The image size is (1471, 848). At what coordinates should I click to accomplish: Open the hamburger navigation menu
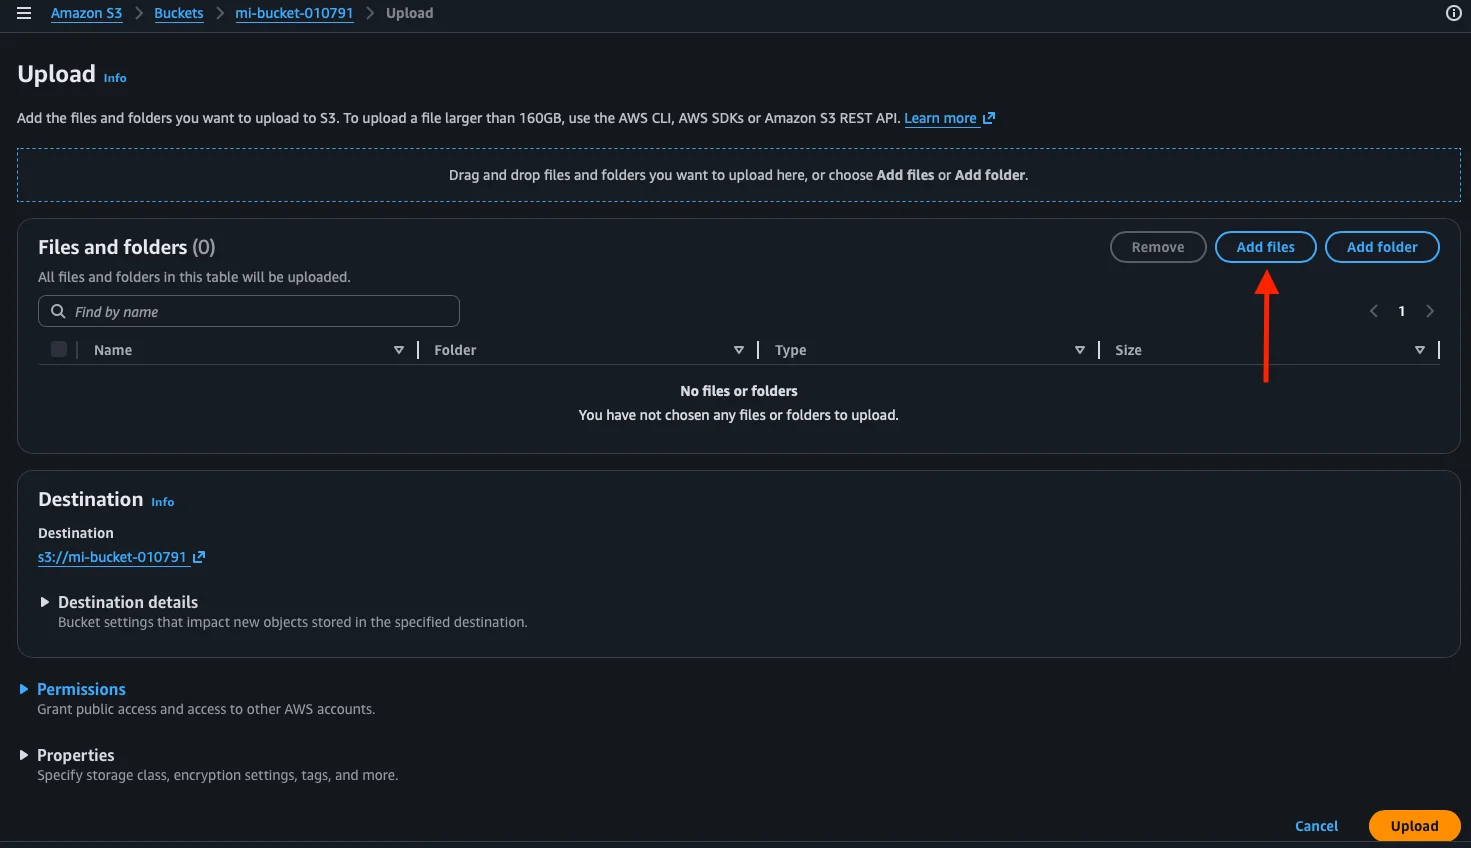24,13
